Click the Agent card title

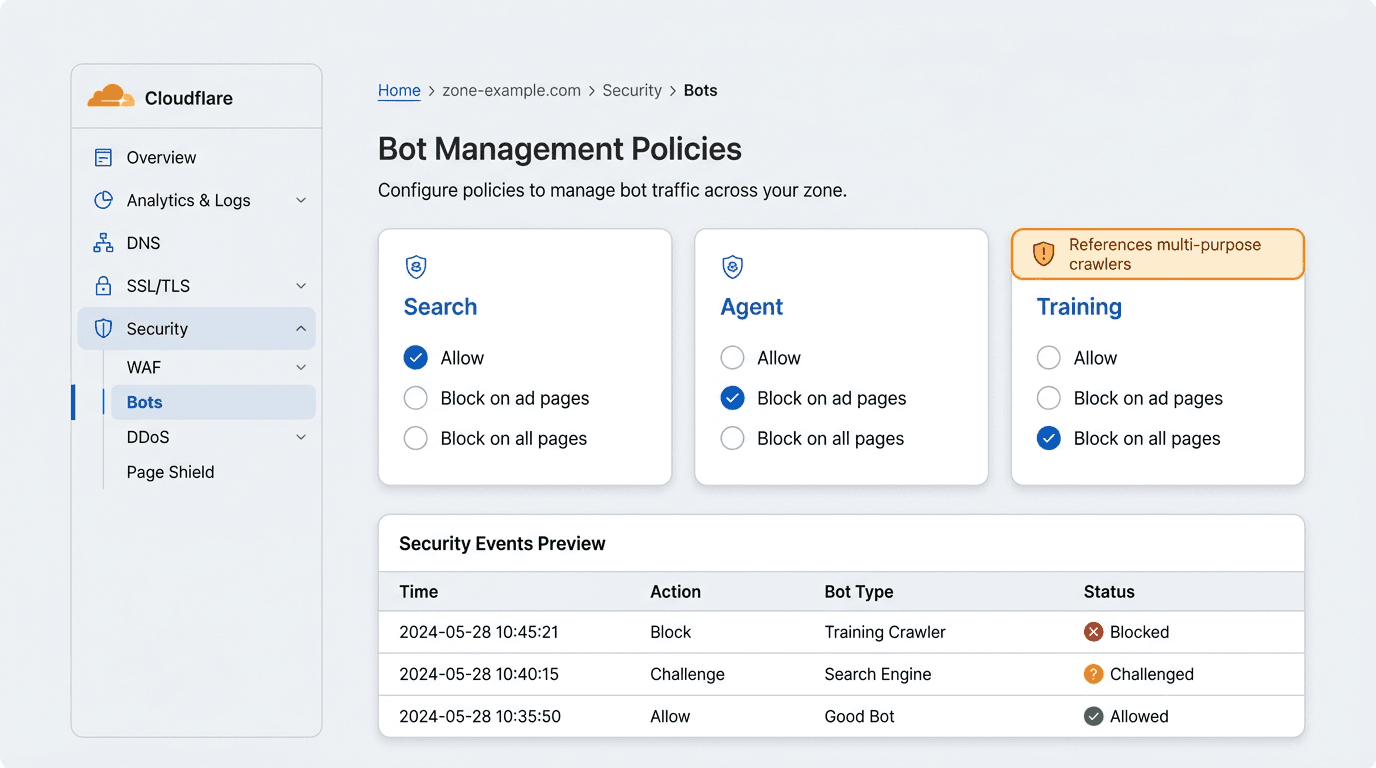click(x=752, y=307)
